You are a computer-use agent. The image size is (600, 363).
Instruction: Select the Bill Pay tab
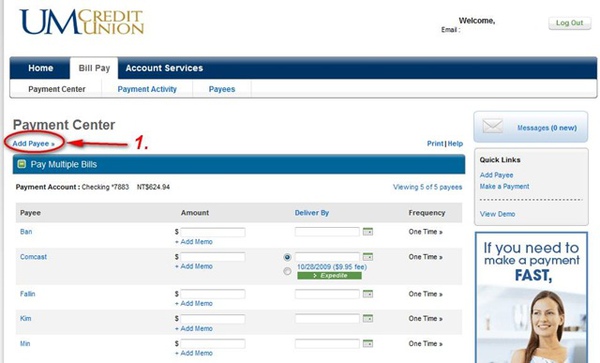coord(94,68)
